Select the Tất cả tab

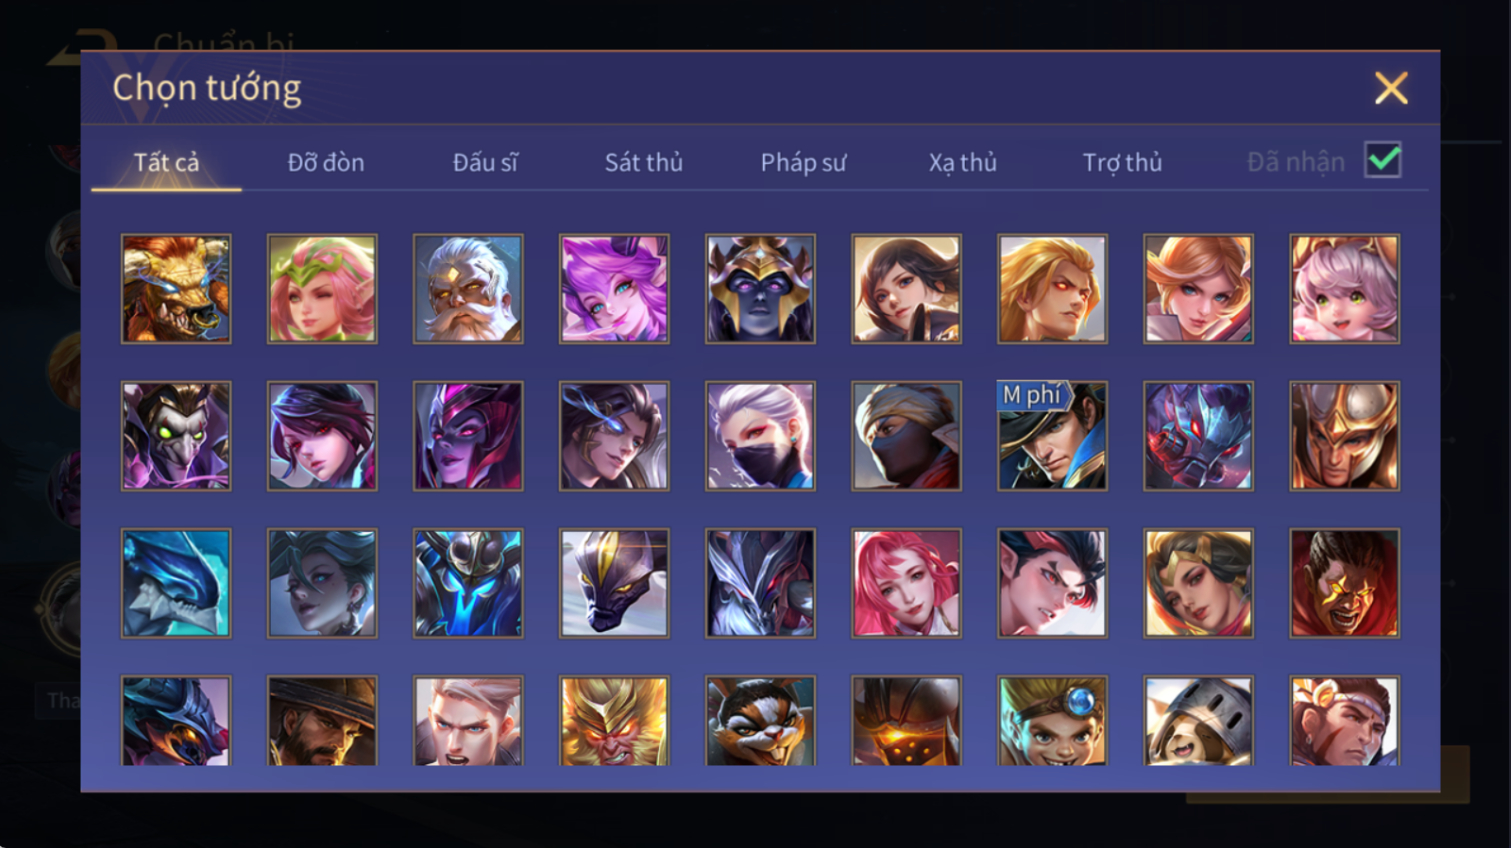coord(166,162)
